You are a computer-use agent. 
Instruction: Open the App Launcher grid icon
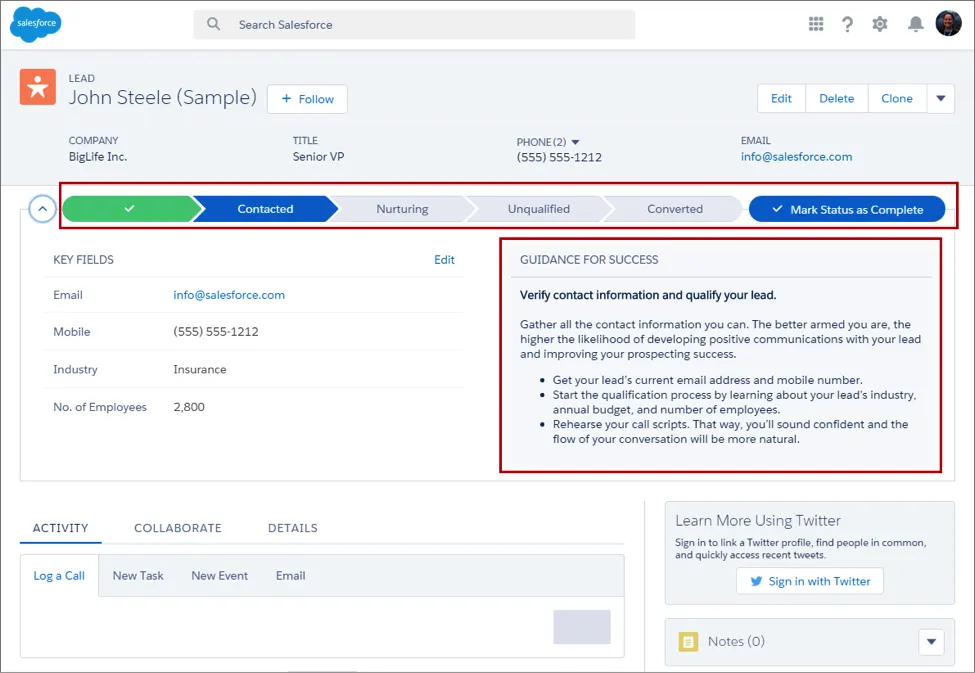(x=816, y=24)
